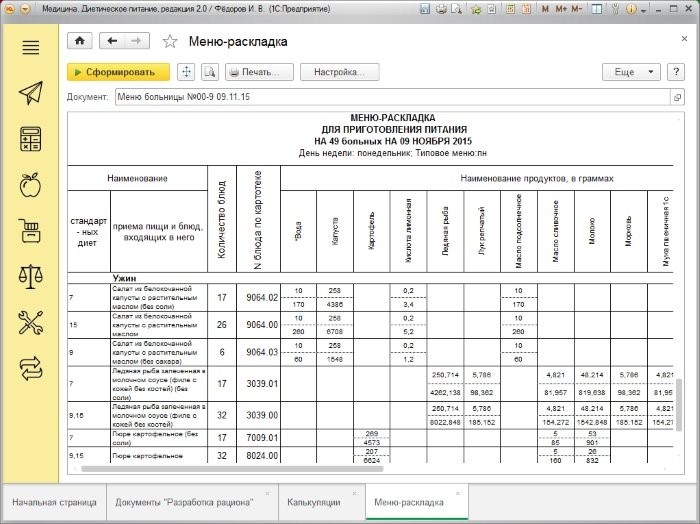Click the split window panels icon in the title bar
The height and width of the screenshot is (524, 700).
tap(596, 8)
